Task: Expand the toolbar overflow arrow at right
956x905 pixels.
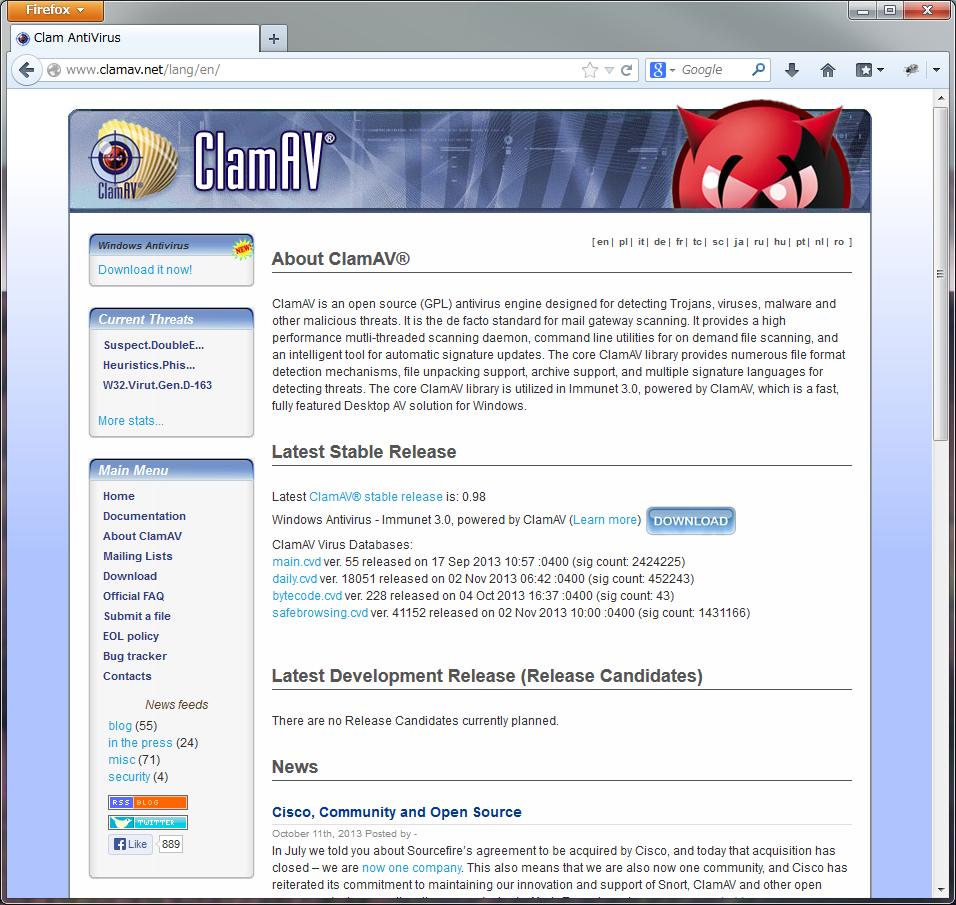Action: pyautogui.click(x=936, y=70)
